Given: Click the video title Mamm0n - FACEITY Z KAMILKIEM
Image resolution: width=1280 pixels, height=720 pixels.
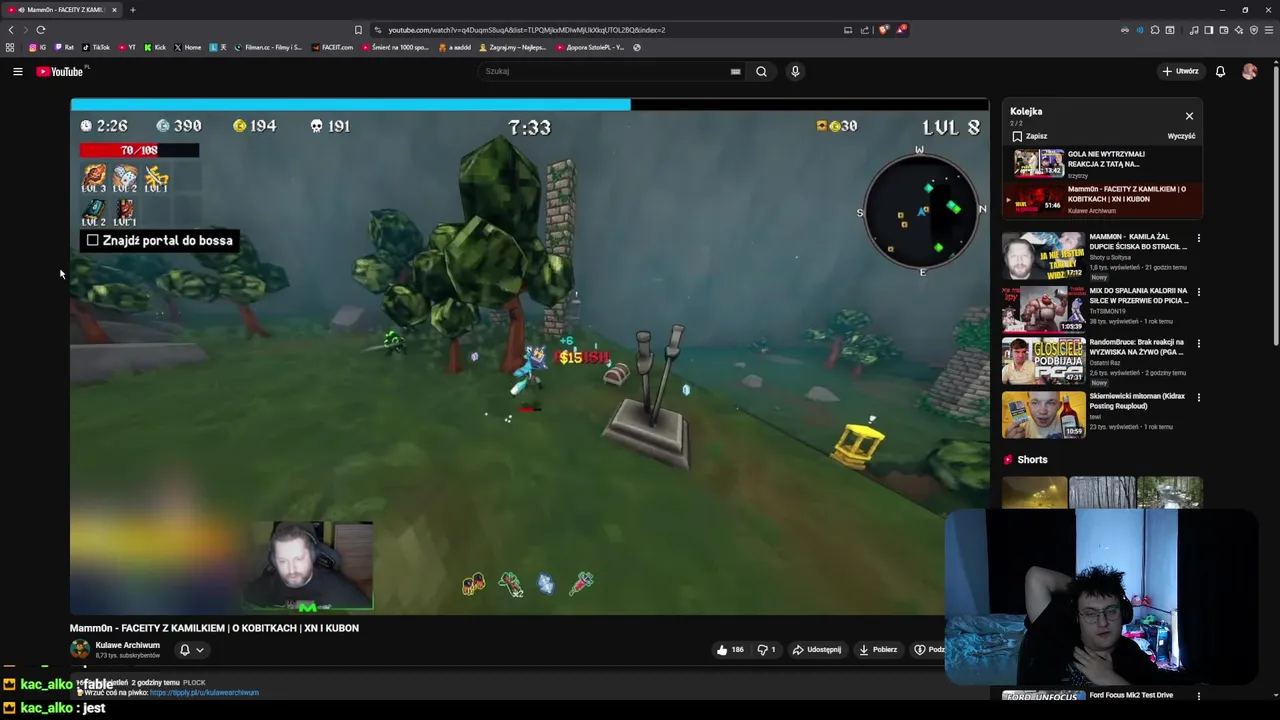Looking at the screenshot, I should 214,628.
